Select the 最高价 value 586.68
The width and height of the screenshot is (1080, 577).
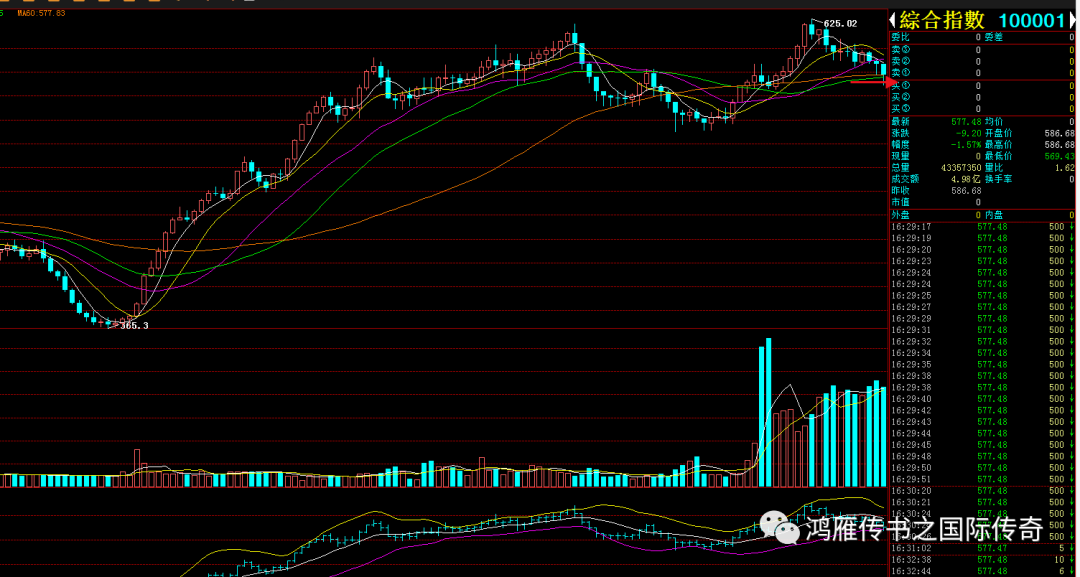point(1059,145)
